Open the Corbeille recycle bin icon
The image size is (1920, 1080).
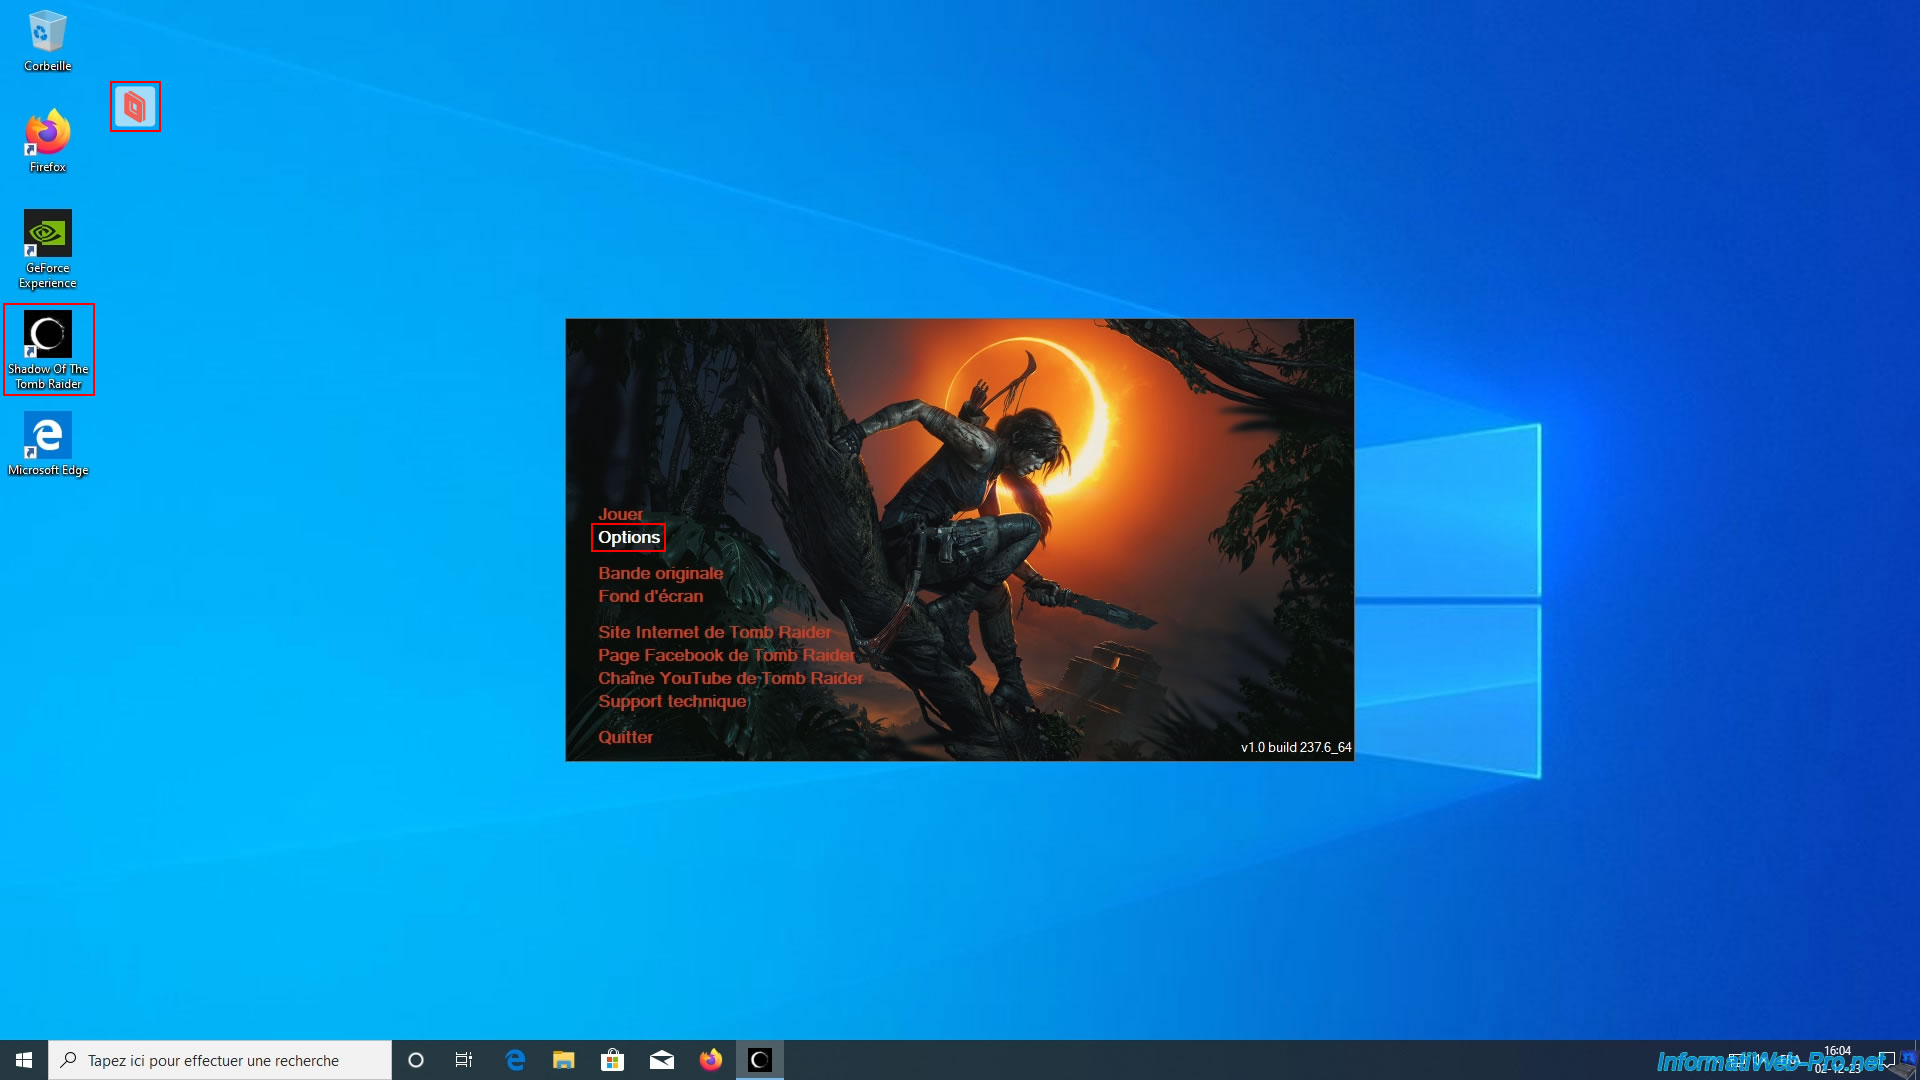pyautogui.click(x=47, y=41)
